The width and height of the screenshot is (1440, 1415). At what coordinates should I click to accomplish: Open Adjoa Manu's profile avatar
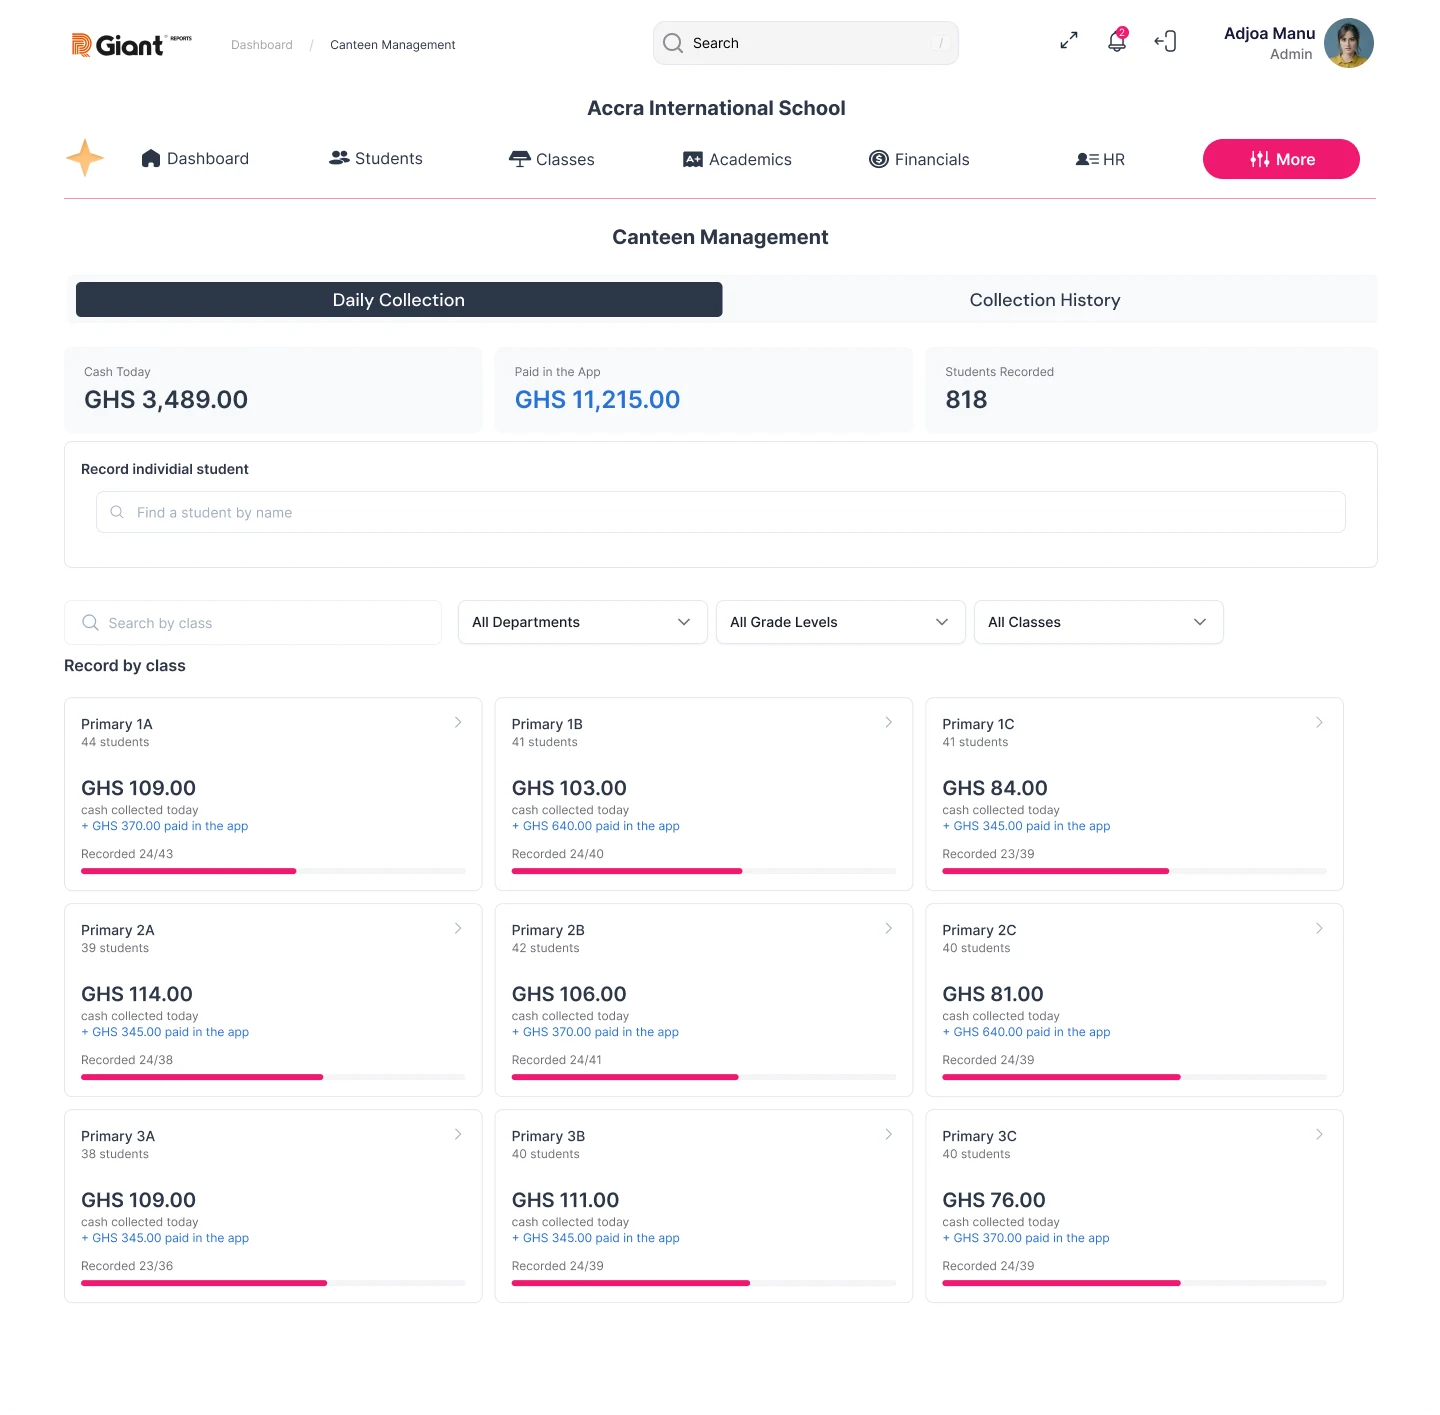click(1348, 43)
